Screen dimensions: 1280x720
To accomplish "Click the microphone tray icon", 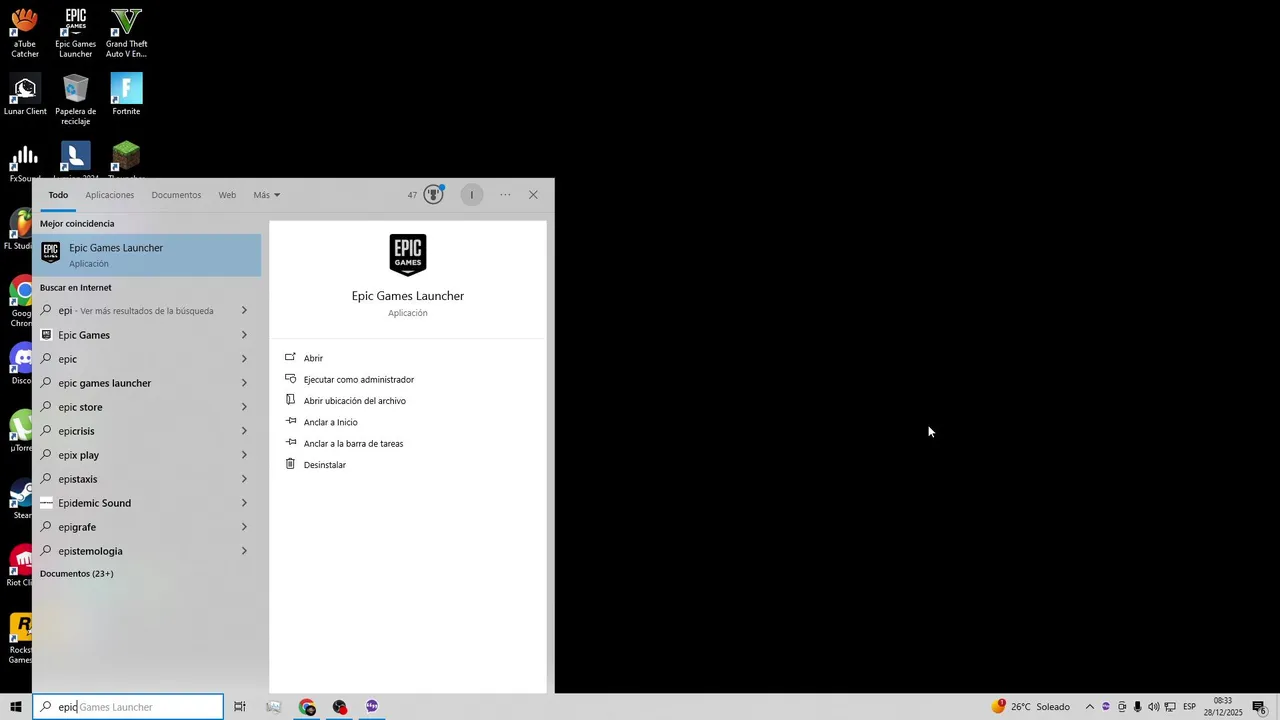I will click(1137, 707).
